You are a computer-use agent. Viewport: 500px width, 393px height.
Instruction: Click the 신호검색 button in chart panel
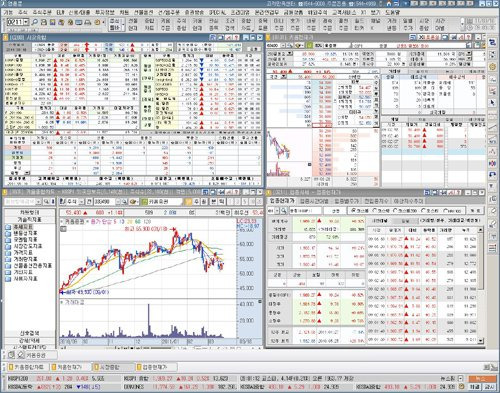[30, 333]
